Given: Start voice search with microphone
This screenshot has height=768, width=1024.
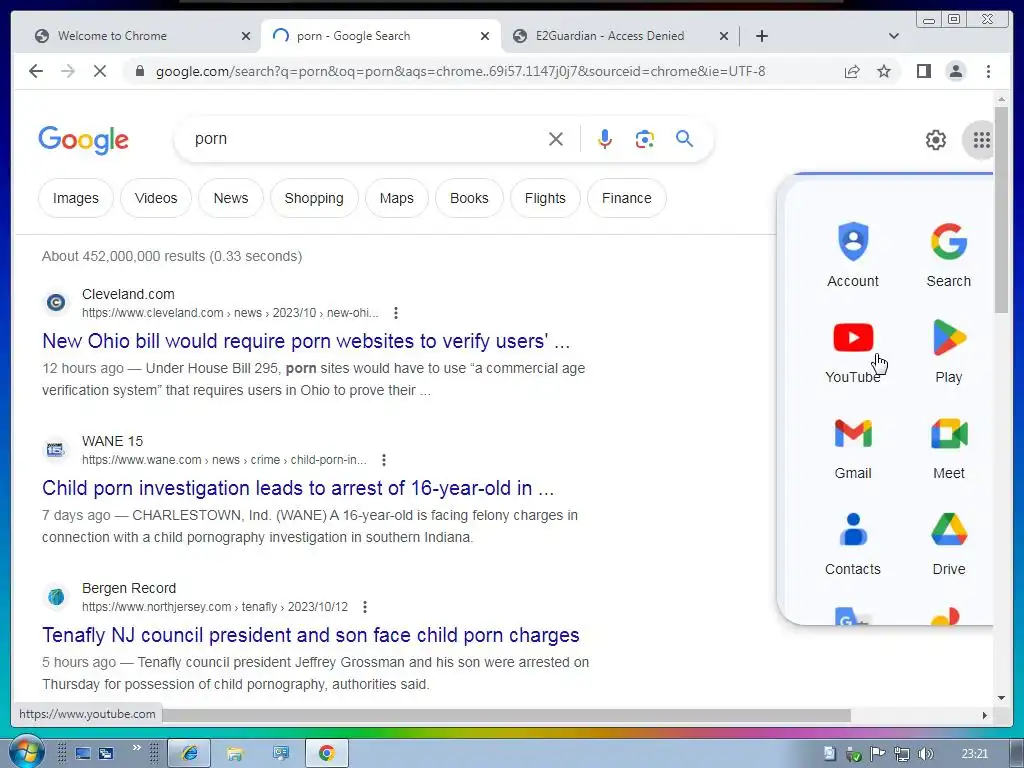Looking at the screenshot, I should [605, 139].
